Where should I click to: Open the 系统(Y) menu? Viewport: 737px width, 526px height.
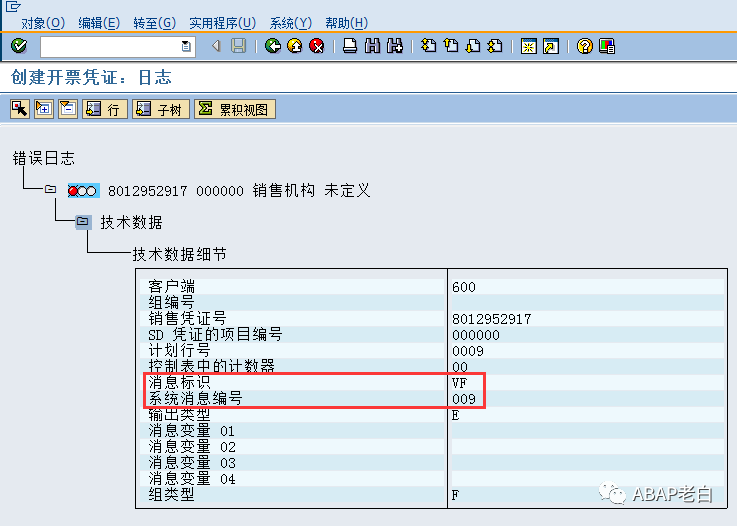click(x=290, y=23)
